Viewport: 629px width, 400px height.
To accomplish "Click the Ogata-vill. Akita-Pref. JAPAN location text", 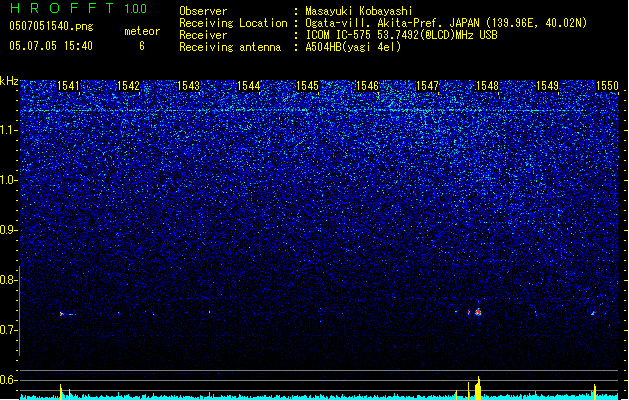I will 446,23.
